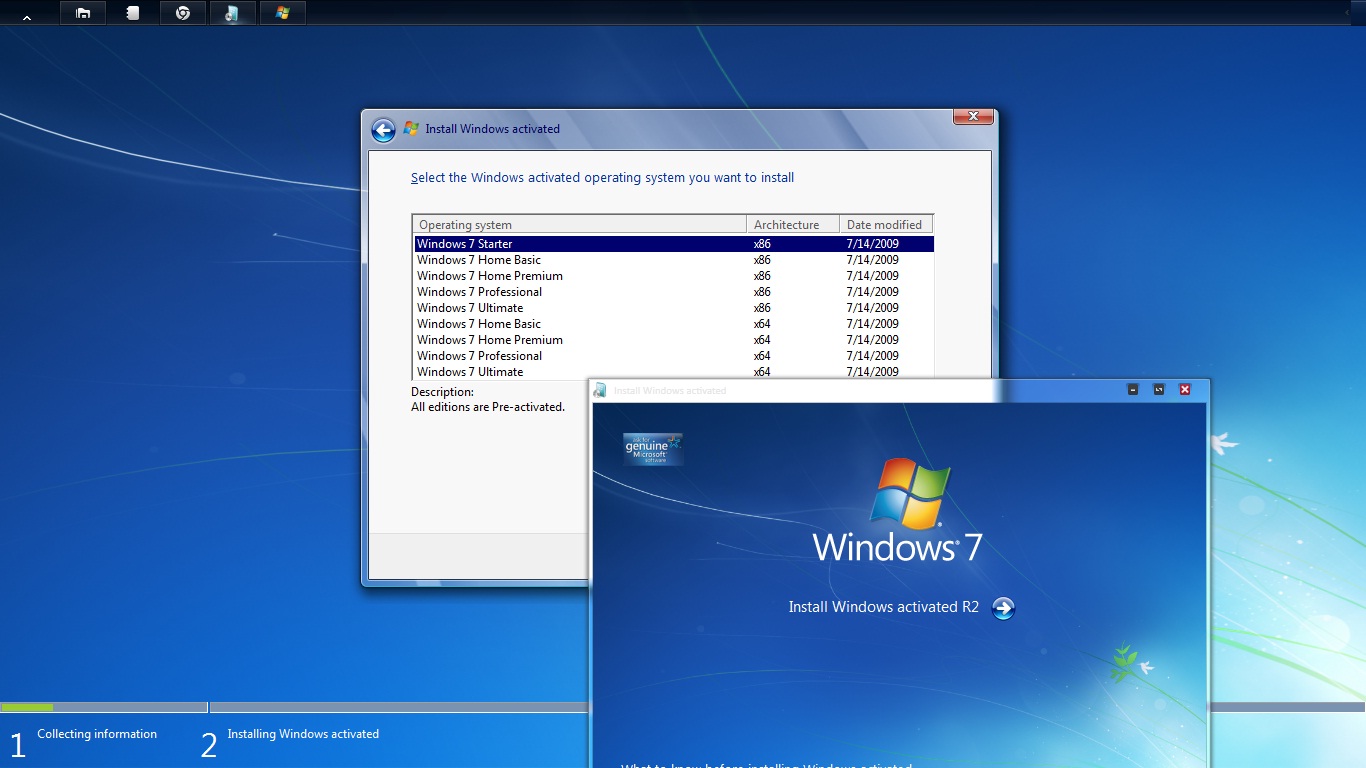Click the Installing Windows activated step label

click(x=304, y=733)
